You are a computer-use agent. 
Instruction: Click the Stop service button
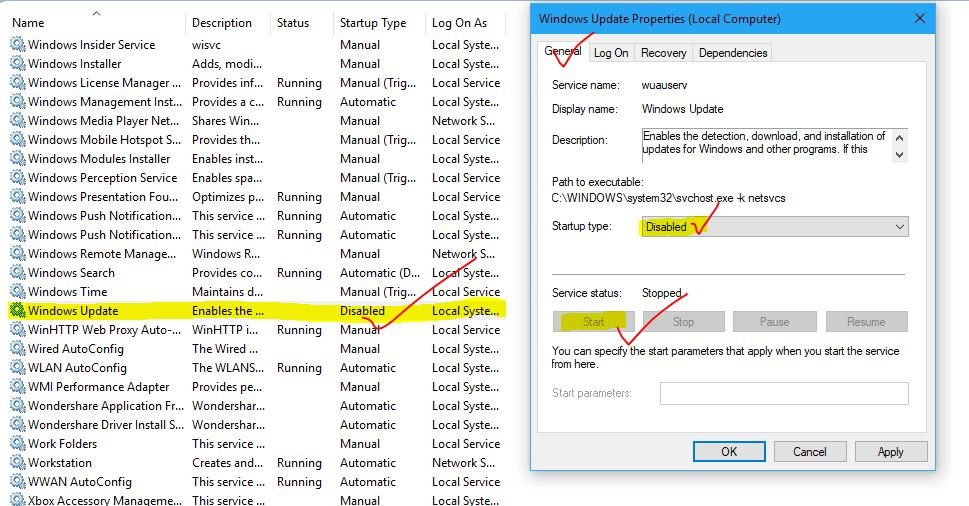click(683, 322)
